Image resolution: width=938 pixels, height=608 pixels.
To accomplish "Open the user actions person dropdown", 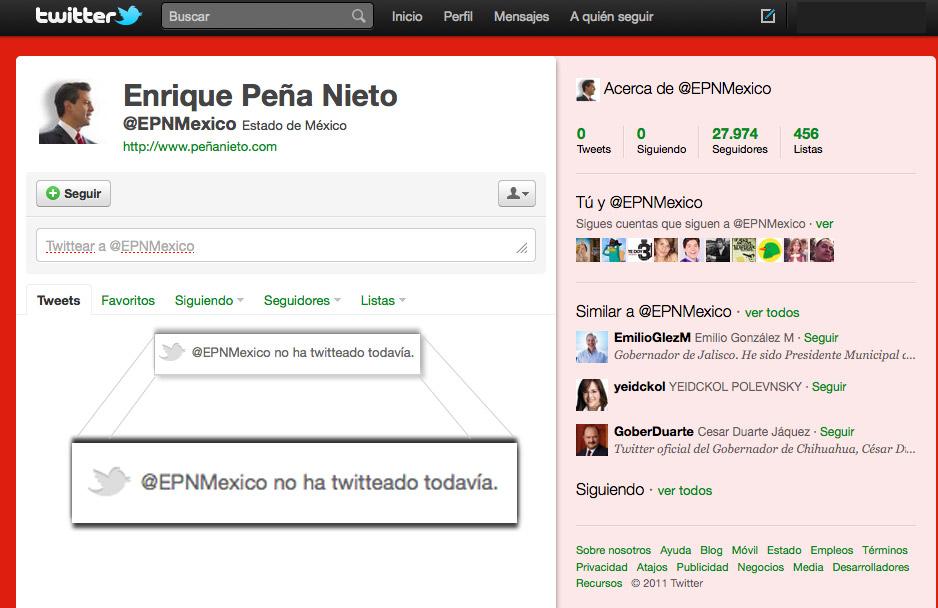I will coord(517,193).
